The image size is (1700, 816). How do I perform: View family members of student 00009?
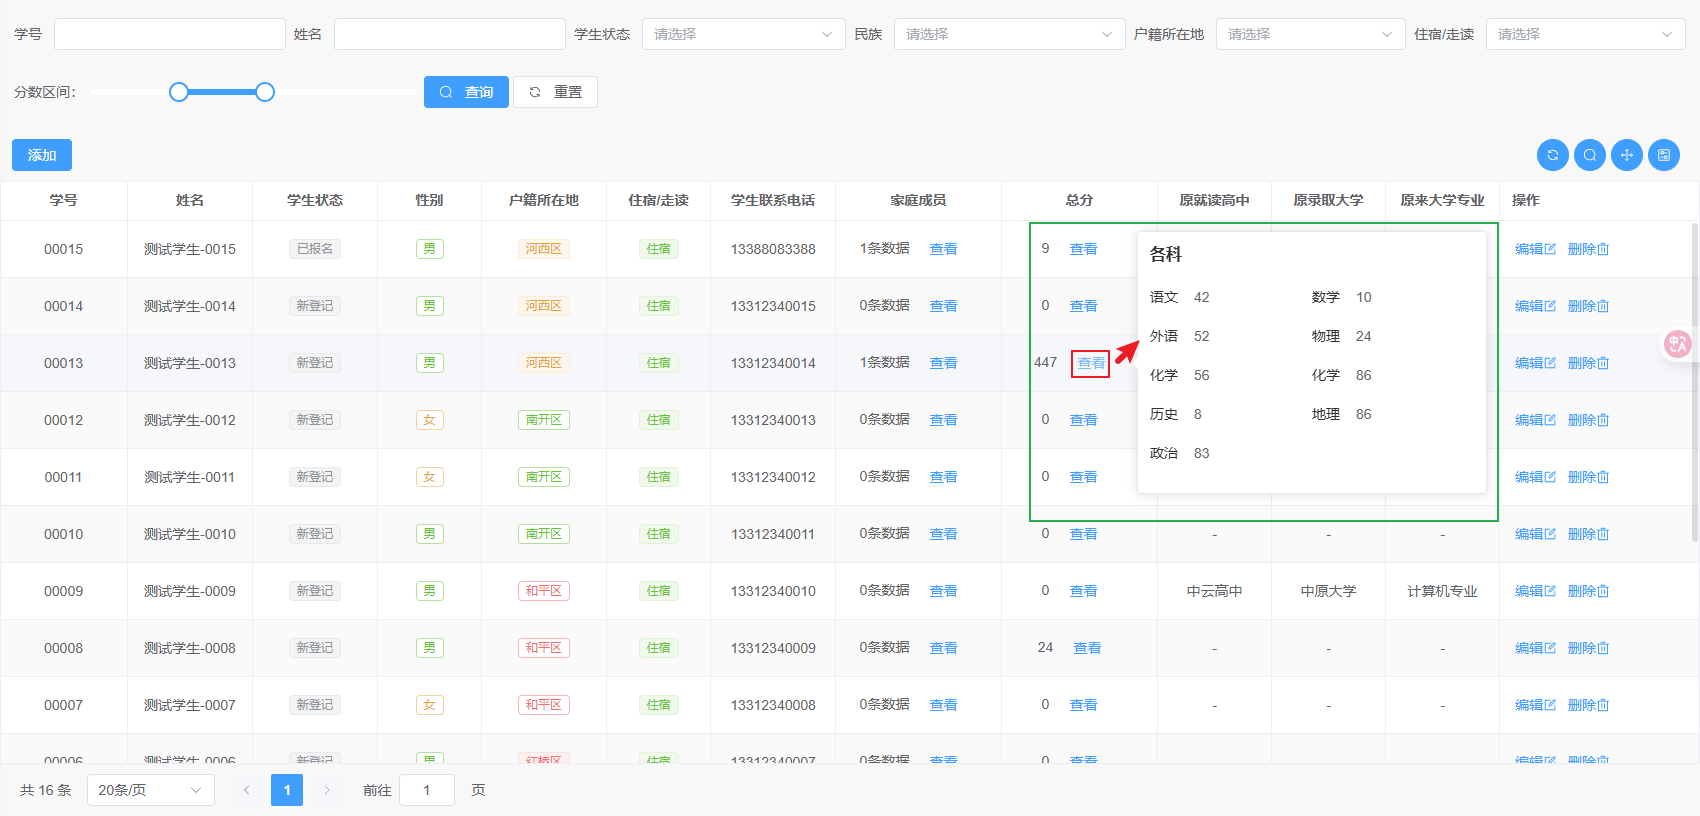pos(943,591)
